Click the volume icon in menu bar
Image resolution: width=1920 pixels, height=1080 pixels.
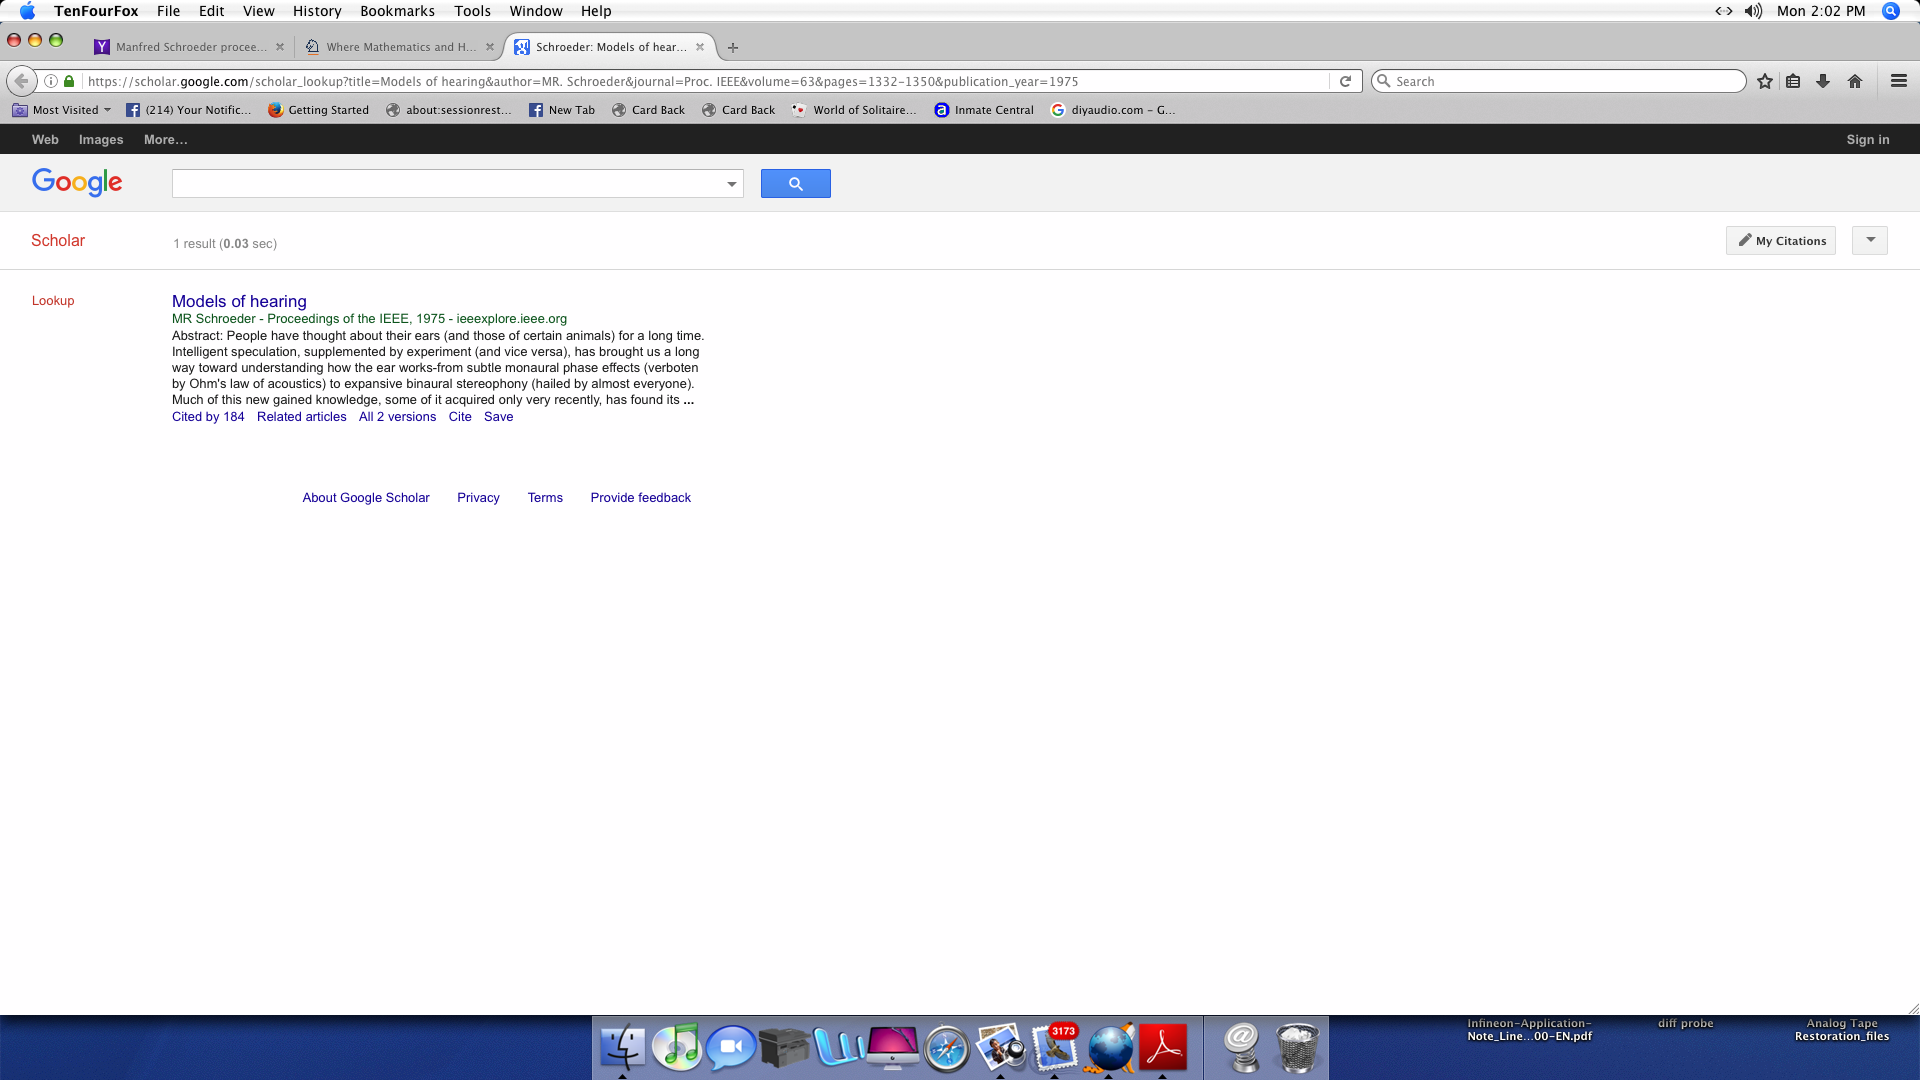pos(1753,11)
